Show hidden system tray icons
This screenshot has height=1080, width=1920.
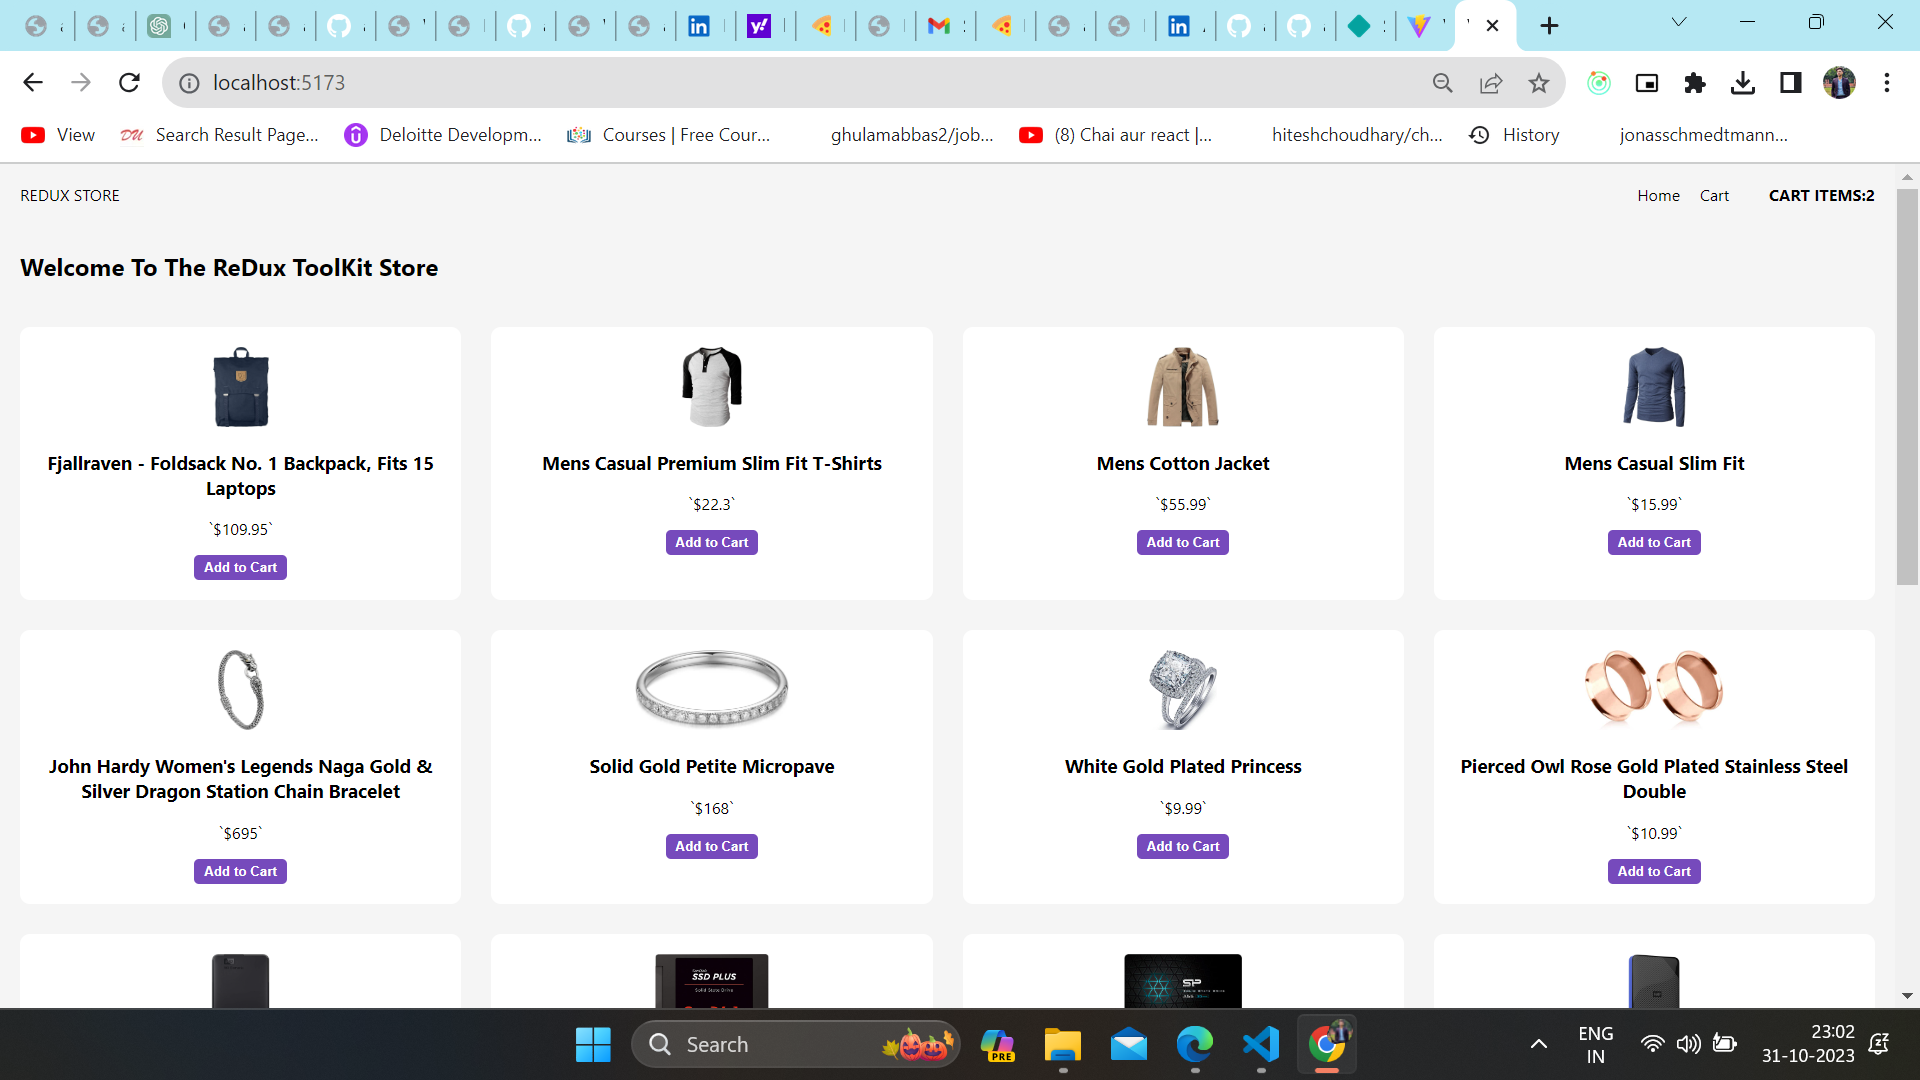1538,1044
